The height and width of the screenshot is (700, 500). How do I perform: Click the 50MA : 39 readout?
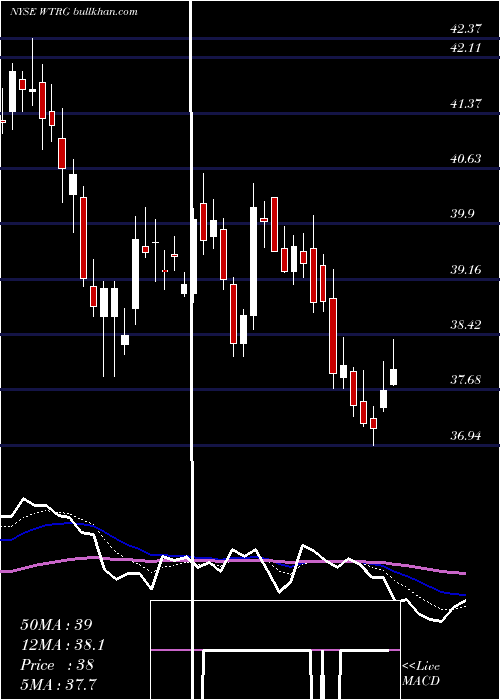(56, 625)
